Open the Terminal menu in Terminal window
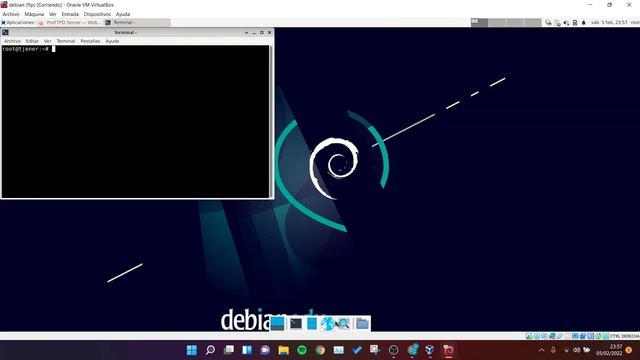 66,41
